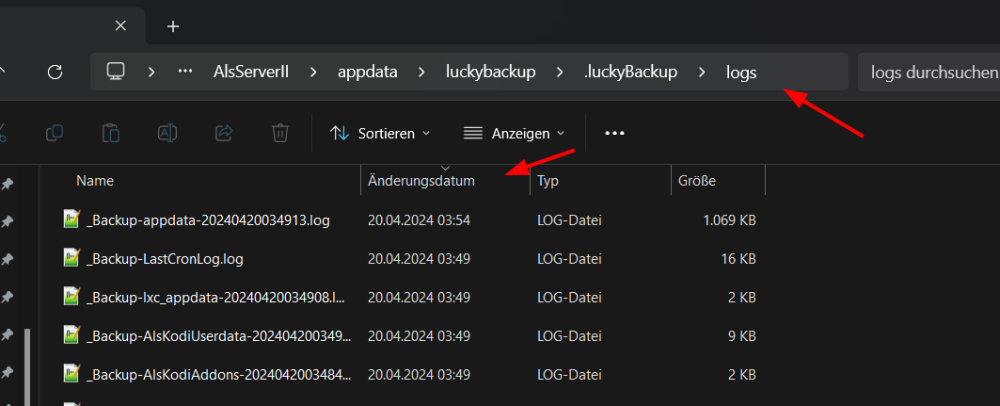
Task: Click the Copy toolbar icon
Action: 54,133
